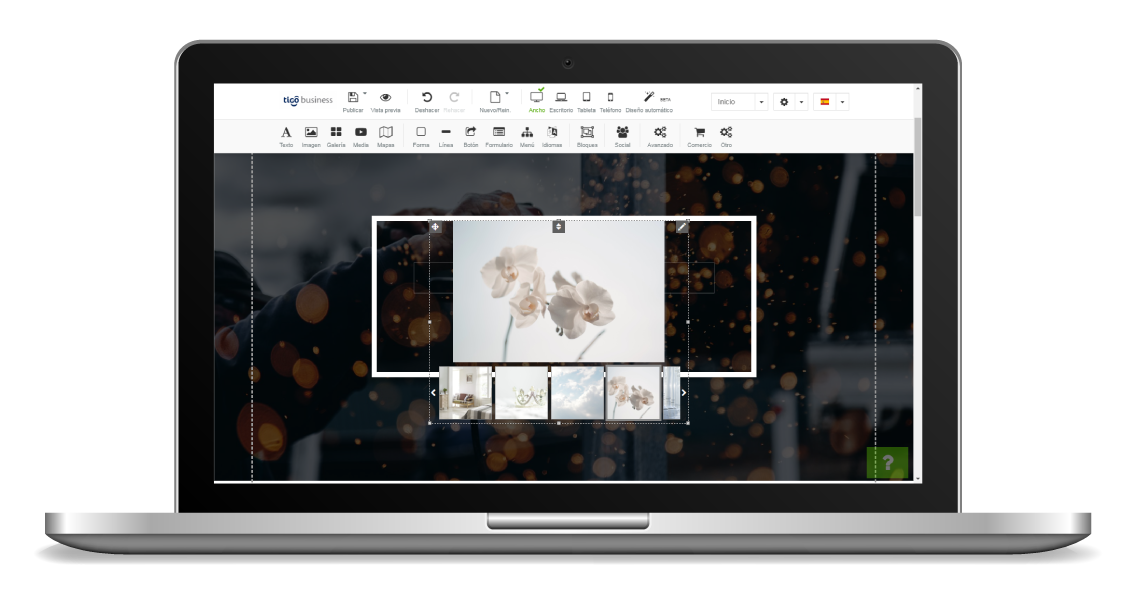Select the Imagen tool
This screenshot has height=599, width=1134.
click(x=311, y=135)
